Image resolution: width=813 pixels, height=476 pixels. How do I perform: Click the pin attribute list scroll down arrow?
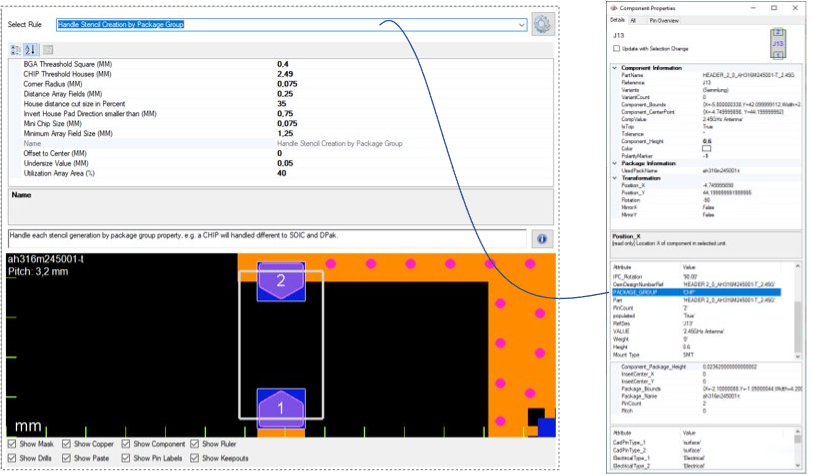click(x=797, y=465)
